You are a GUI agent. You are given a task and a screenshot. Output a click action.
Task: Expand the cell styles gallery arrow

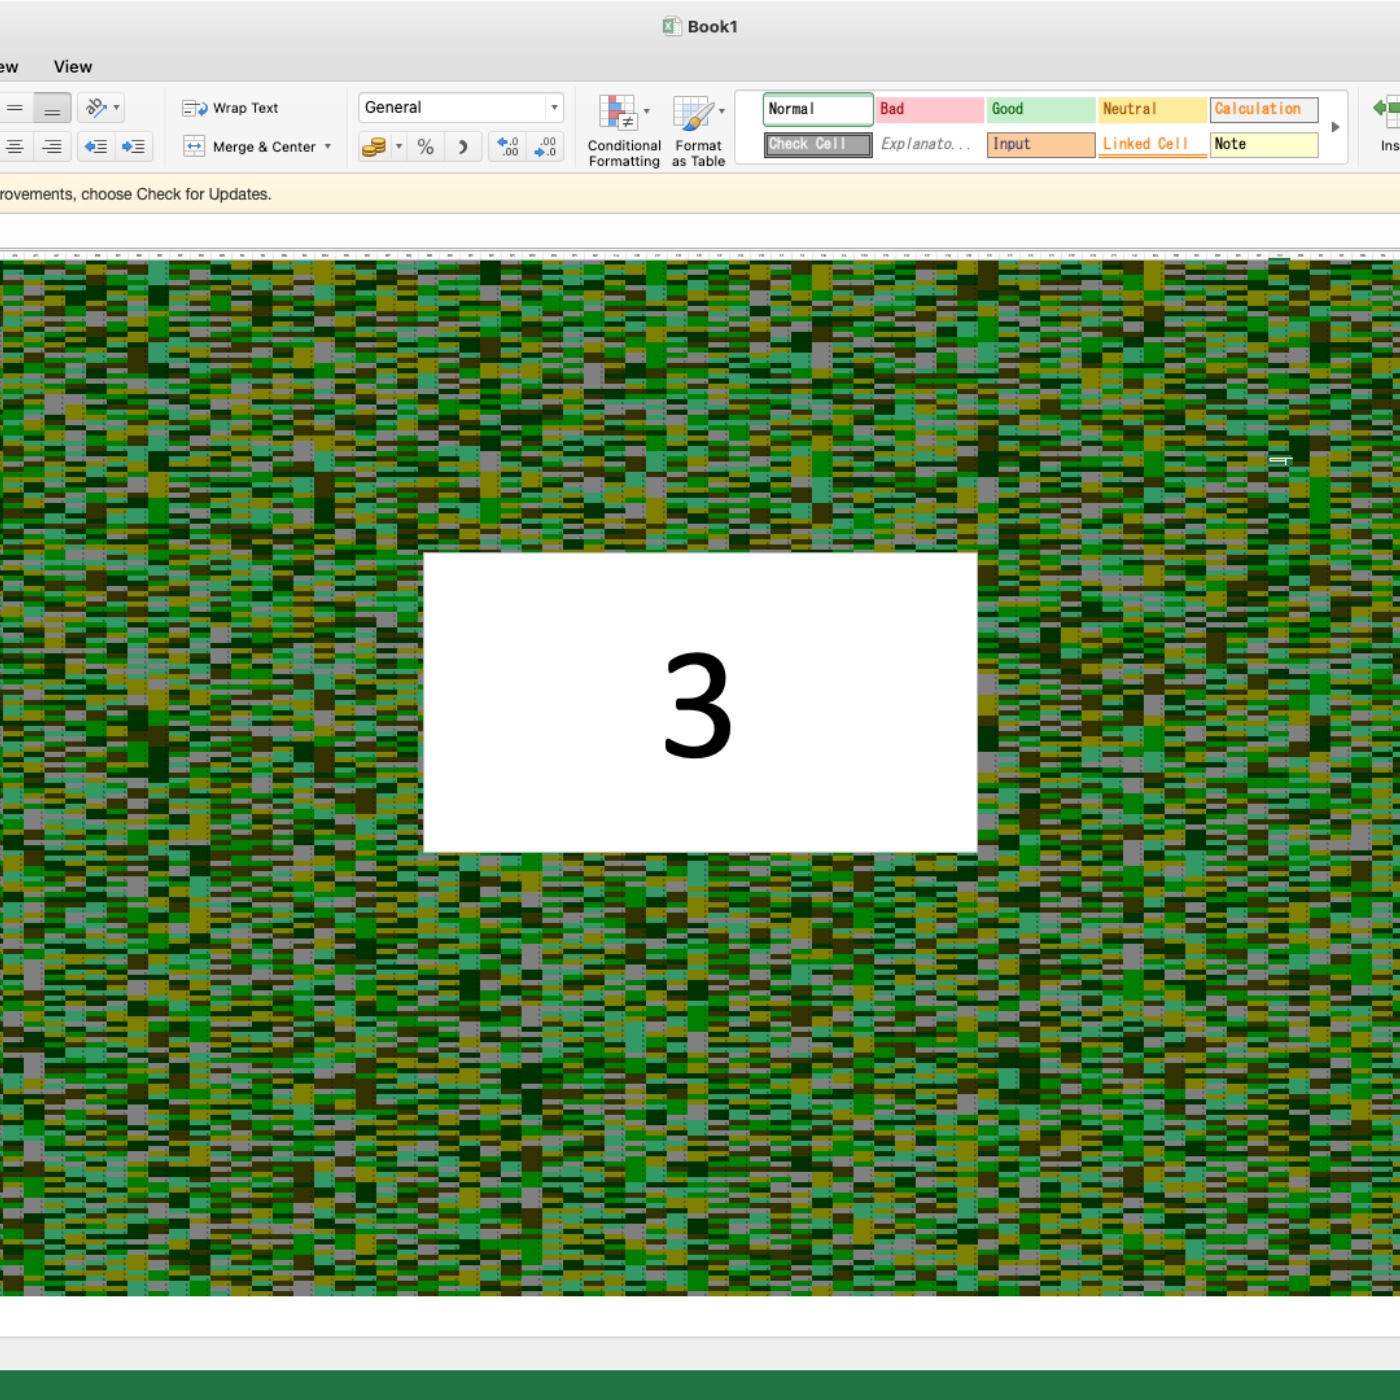point(1335,127)
